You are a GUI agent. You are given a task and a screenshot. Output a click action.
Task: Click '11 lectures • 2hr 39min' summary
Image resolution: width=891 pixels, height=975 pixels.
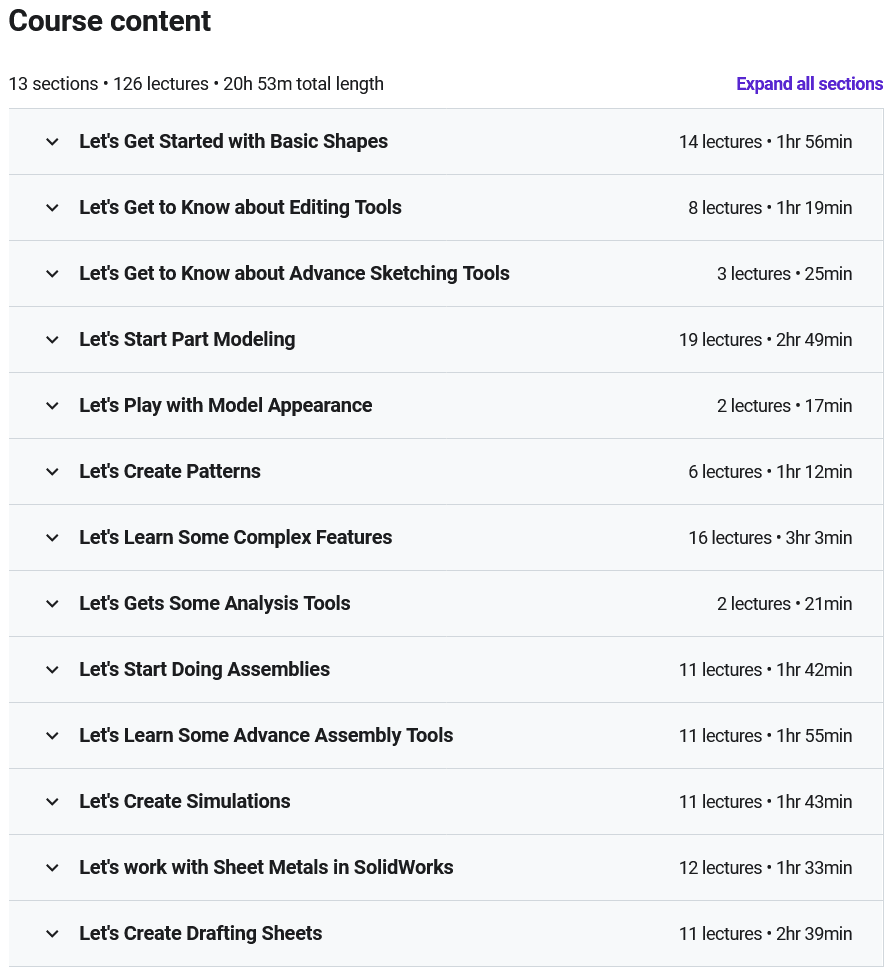point(765,934)
